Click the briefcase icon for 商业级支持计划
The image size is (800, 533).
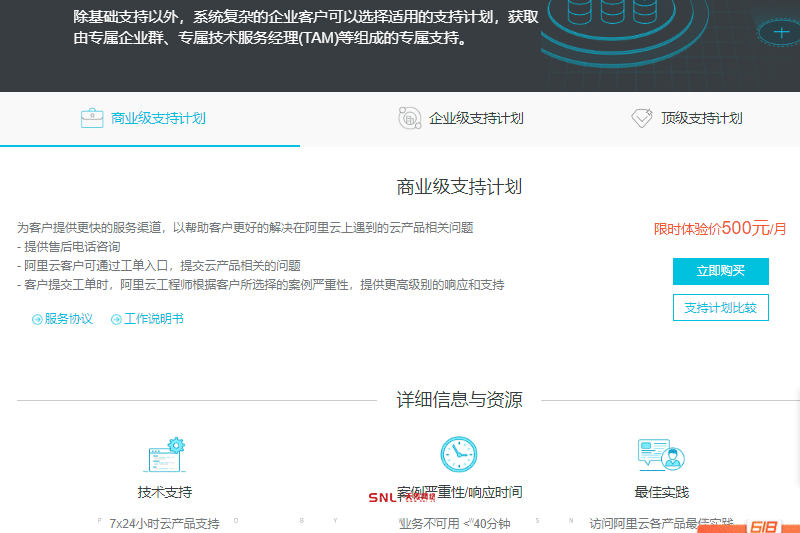coord(92,118)
